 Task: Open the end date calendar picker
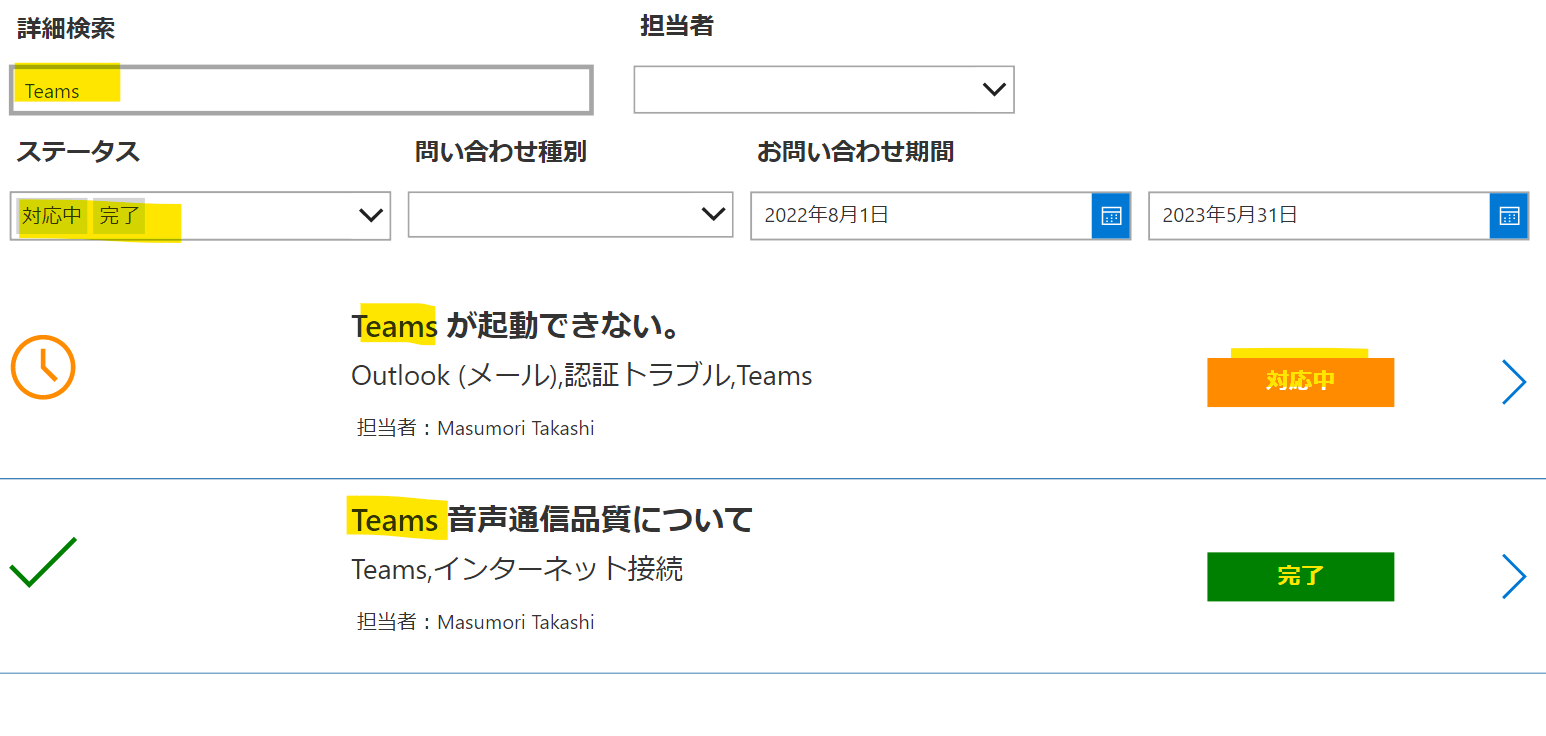click(x=1509, y=216)
